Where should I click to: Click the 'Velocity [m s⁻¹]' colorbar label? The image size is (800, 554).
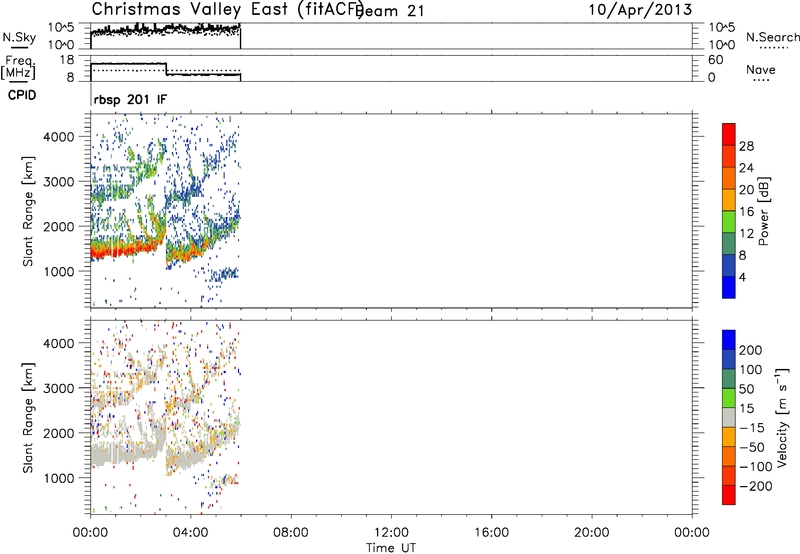[782, 417]
